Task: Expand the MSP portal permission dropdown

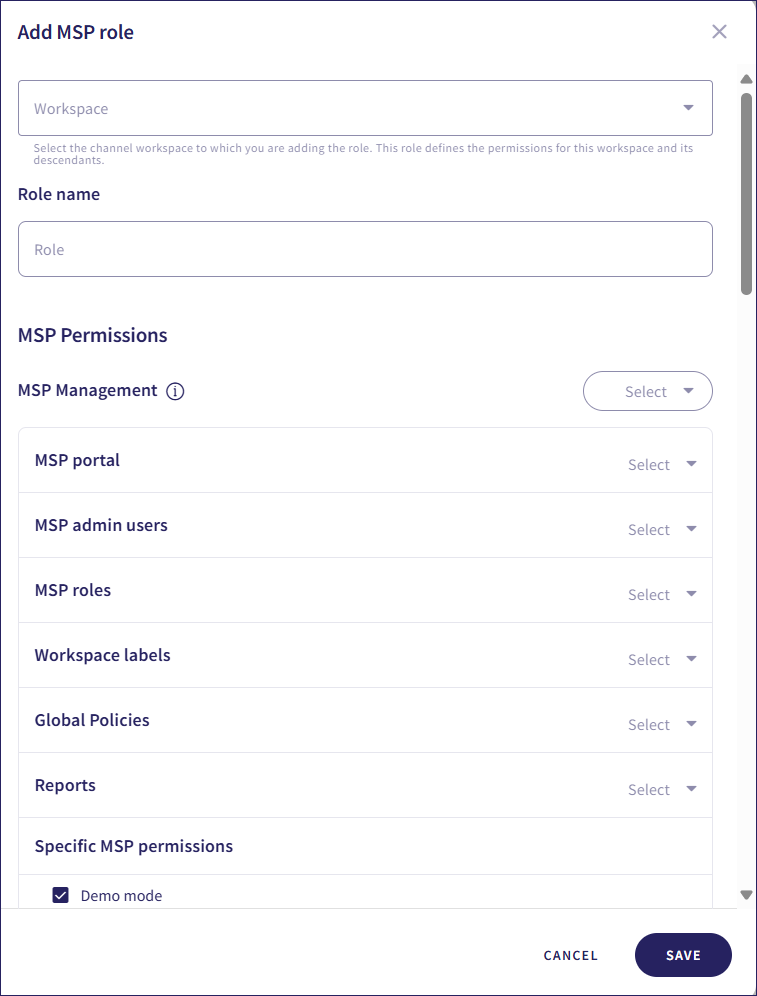Action: click(661, 465)
